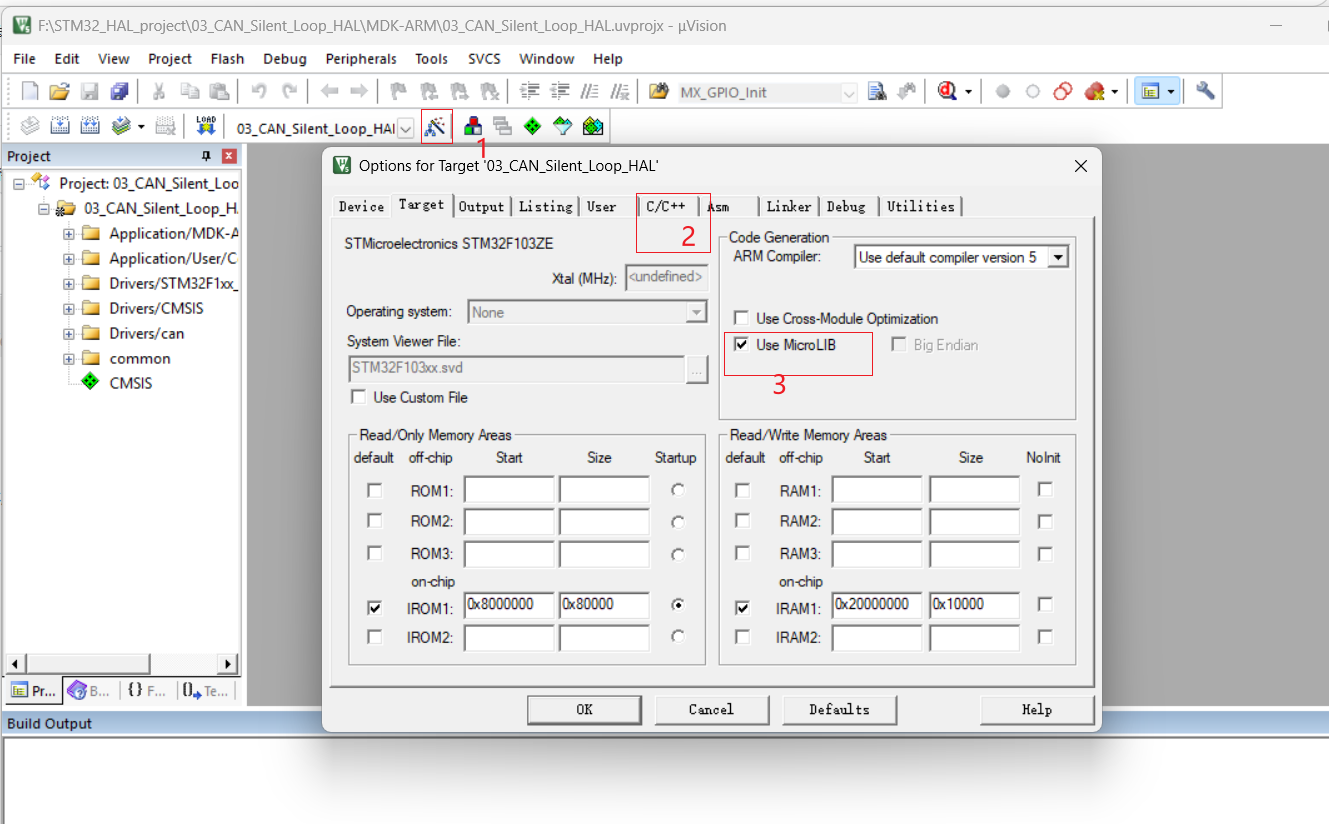Click the Save All icon

pos(119,91)
